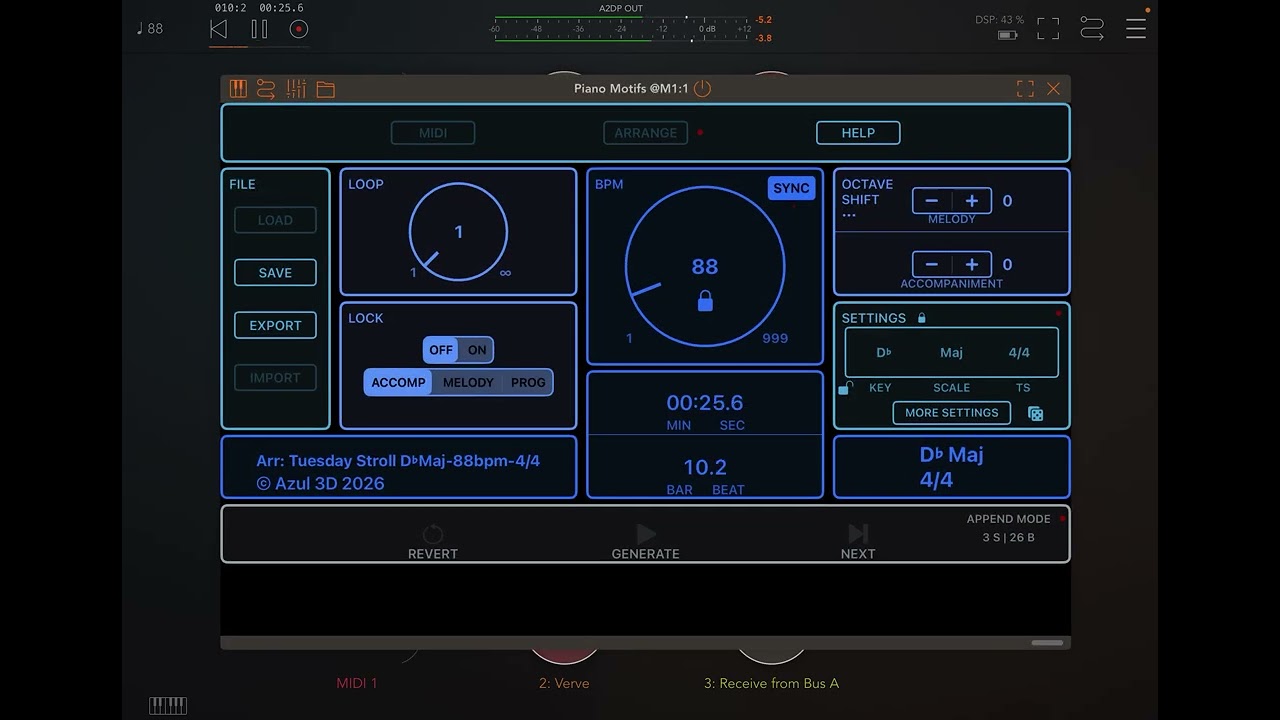Decrease melody octave shift with minus
The width and height of the screenshot is (1280, 720).
pos(932,201)
